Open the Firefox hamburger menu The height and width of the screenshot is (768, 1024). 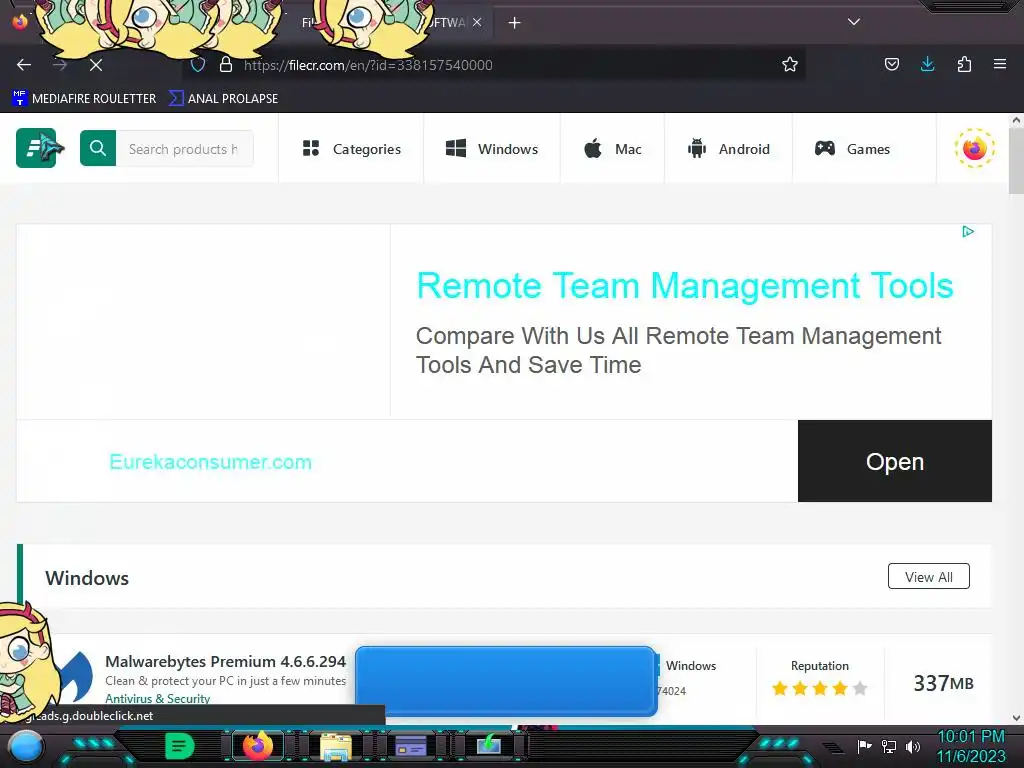pos(999,64)
